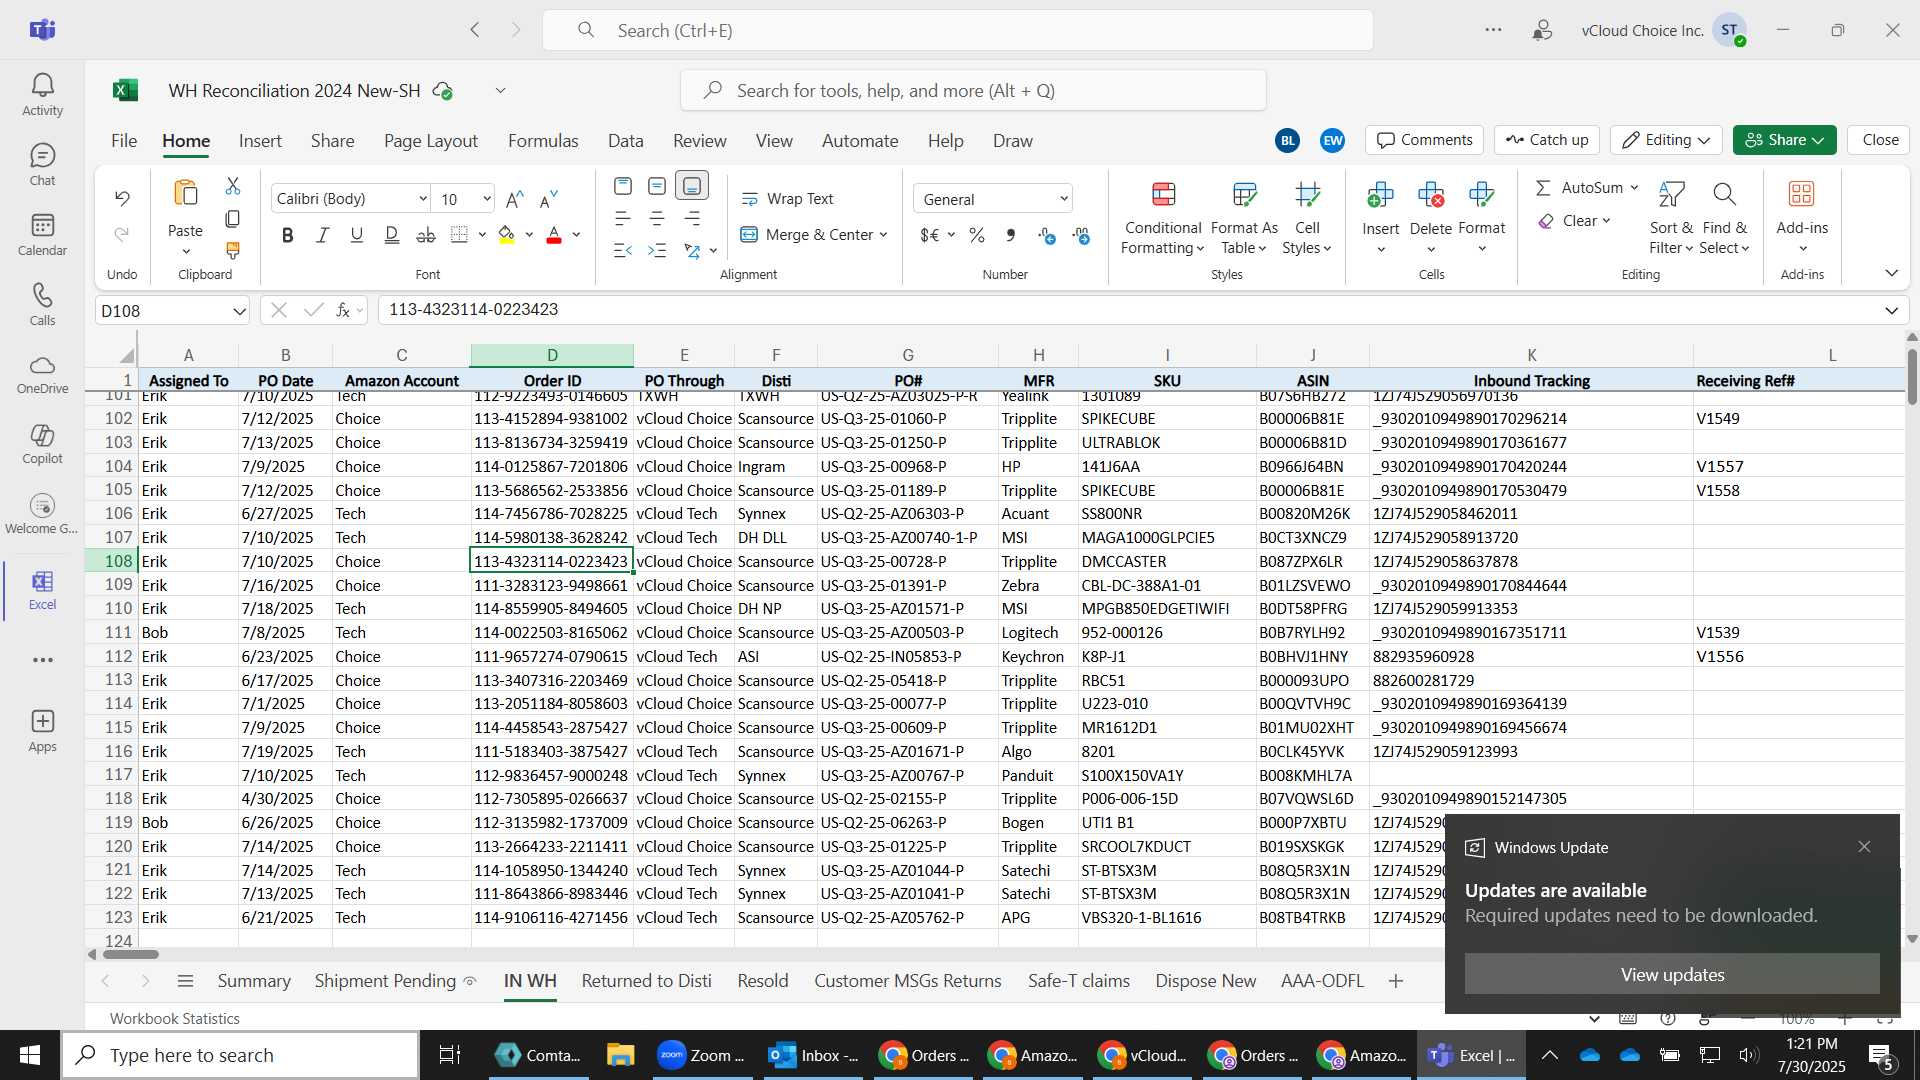Click View updates in notification
The height and width of the screenshot is (1080, 1920).
coord(1672,974)
